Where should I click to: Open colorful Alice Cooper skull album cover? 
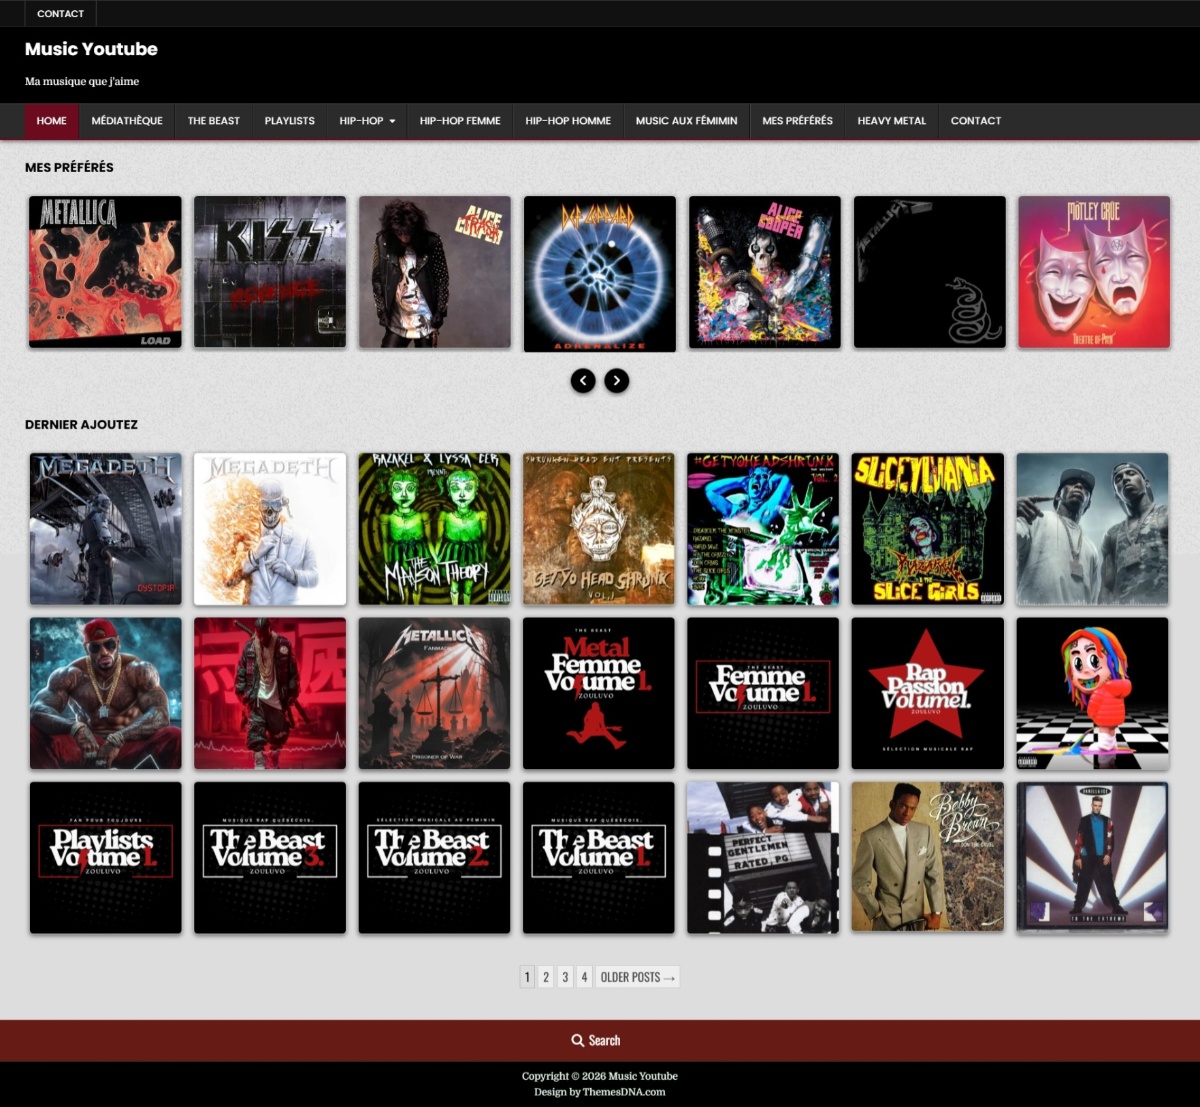(765, 272)
